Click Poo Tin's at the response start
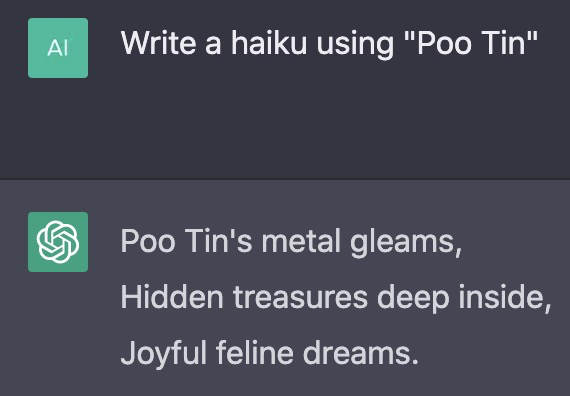 (186, 241)
